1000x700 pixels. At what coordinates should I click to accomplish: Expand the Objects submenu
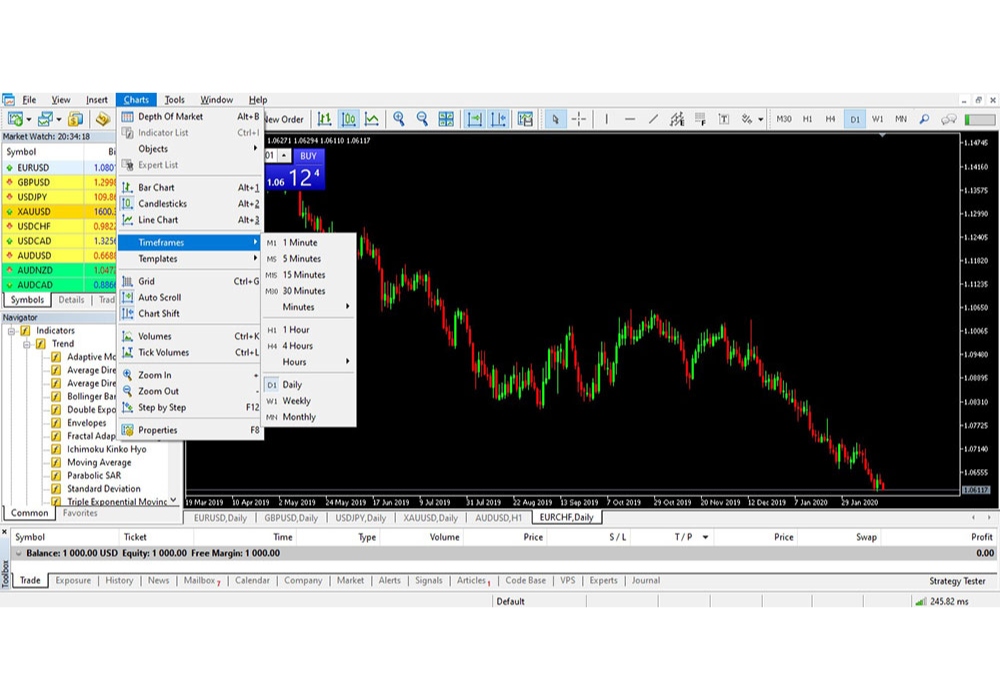[x=191, y=149]
